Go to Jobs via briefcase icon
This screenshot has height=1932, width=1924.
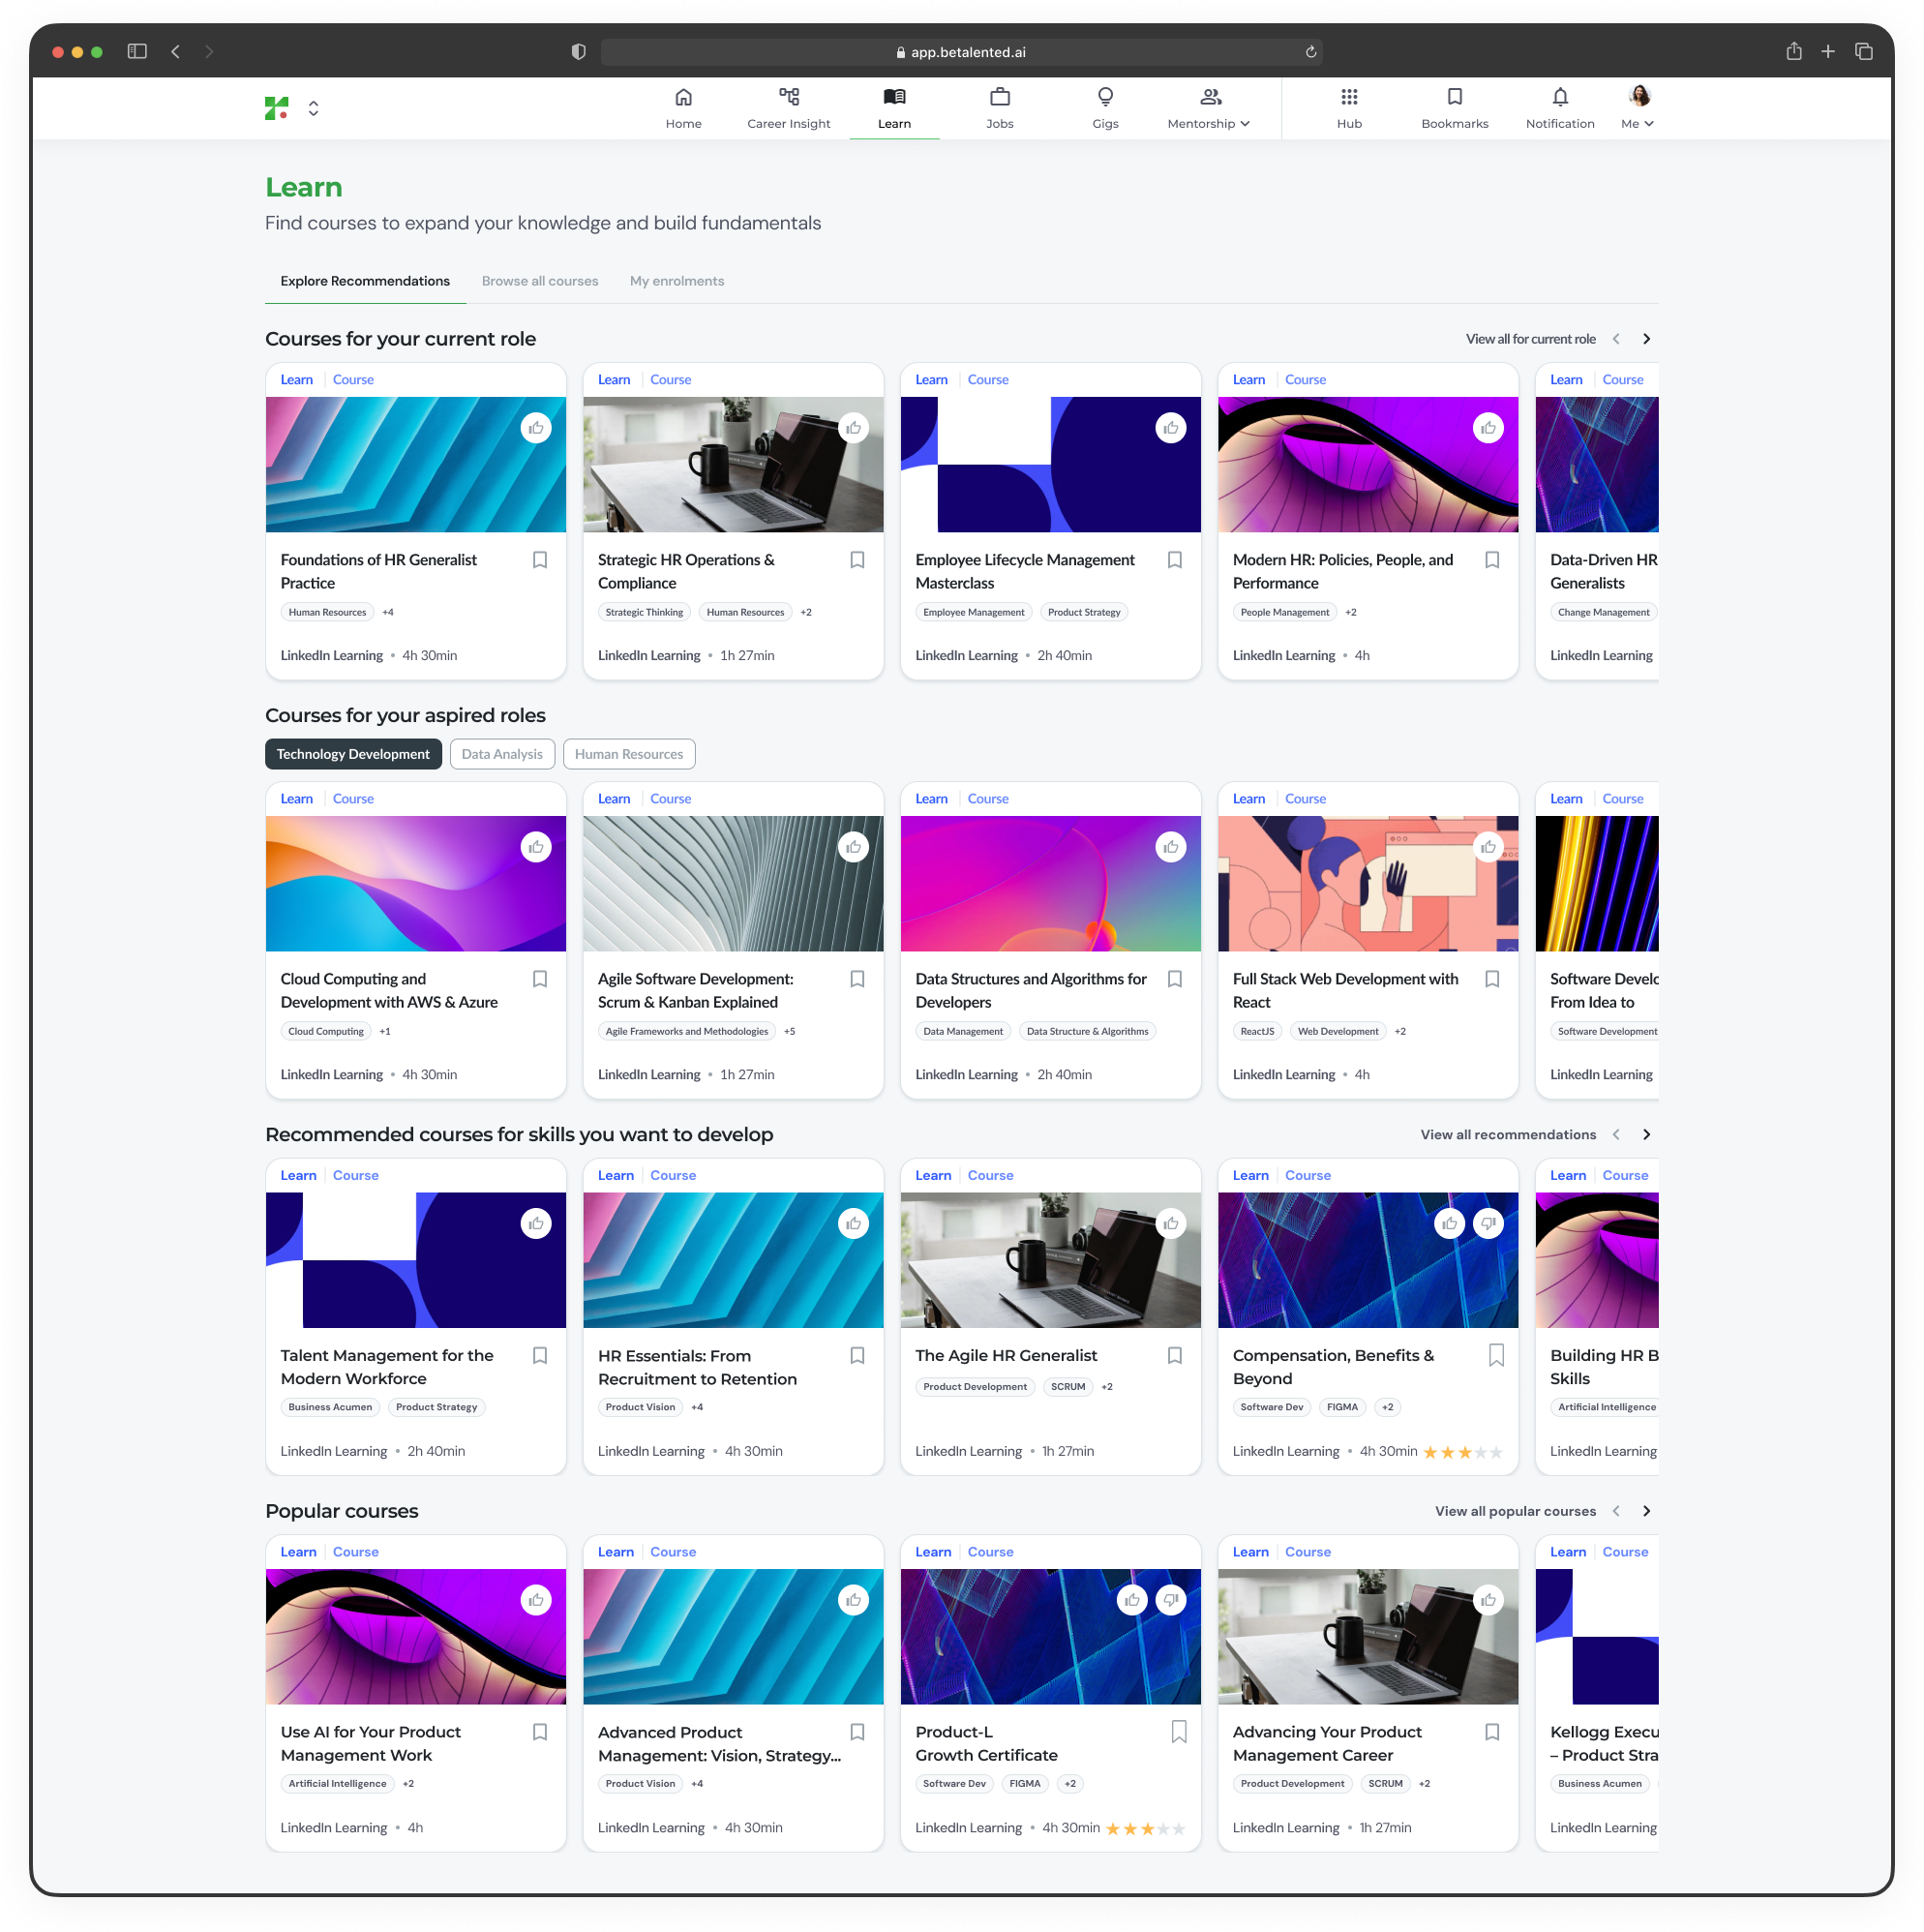pyautogui.click(x=999, y=97)
